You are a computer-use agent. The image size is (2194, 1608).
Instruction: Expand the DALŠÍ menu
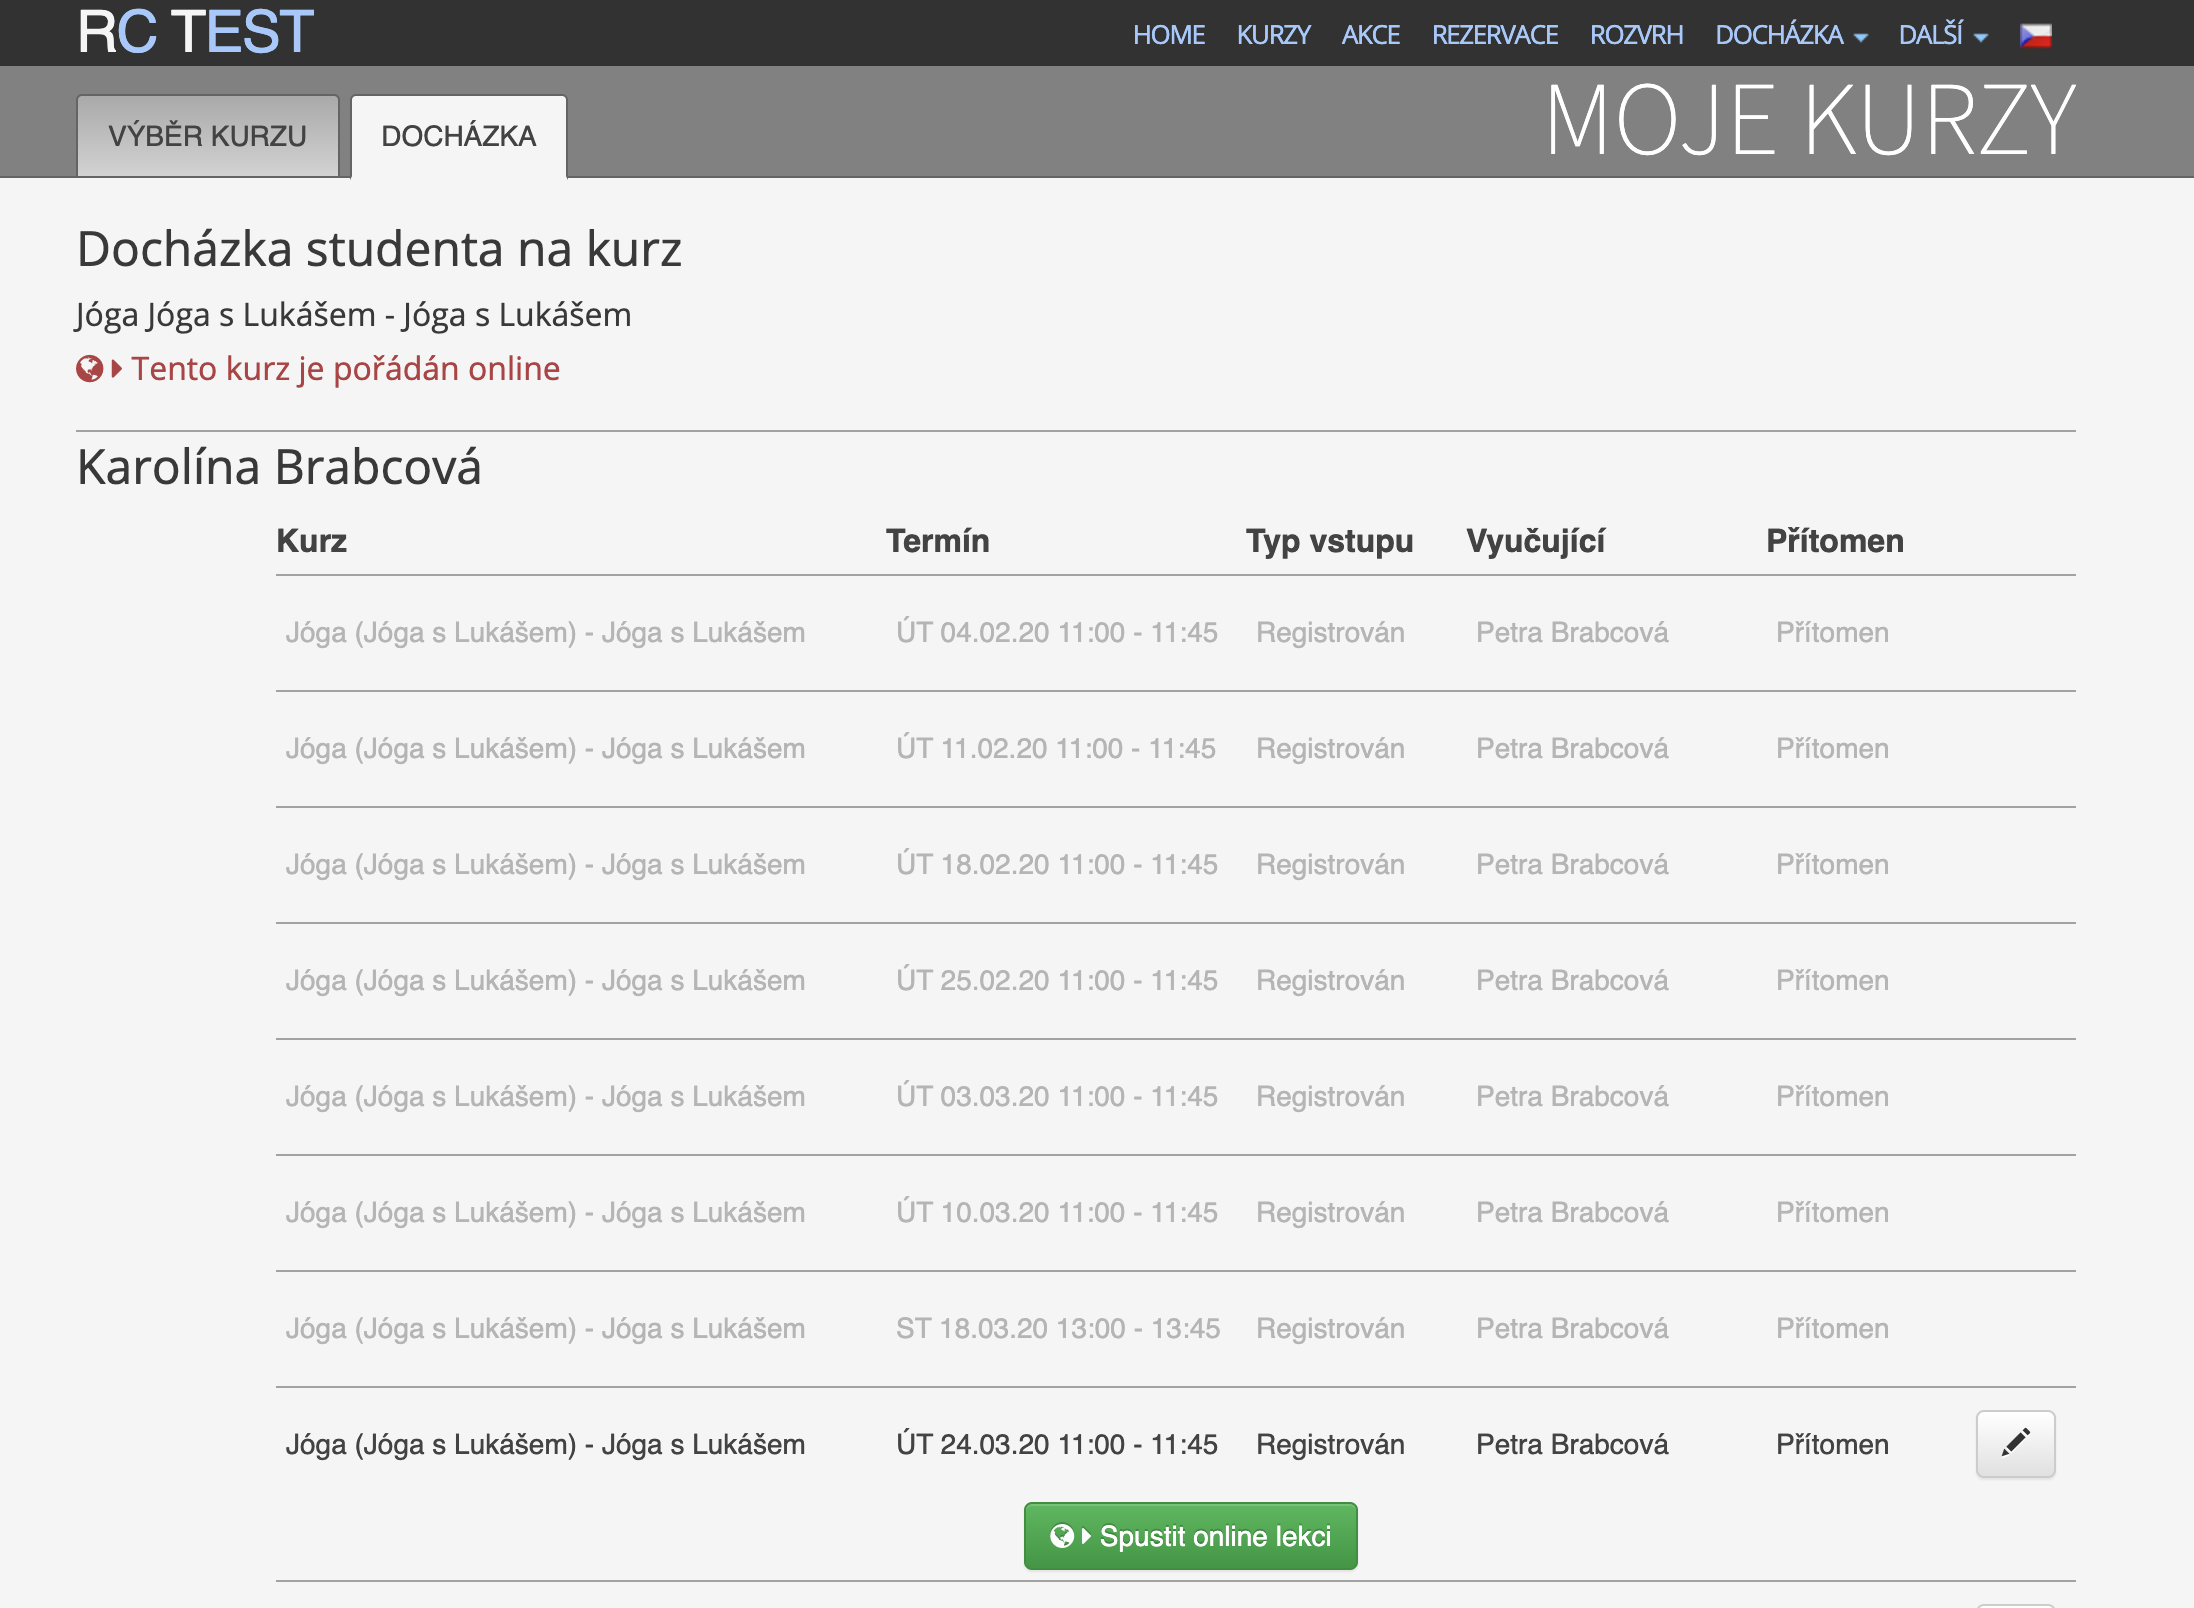tap(1942, 35)
